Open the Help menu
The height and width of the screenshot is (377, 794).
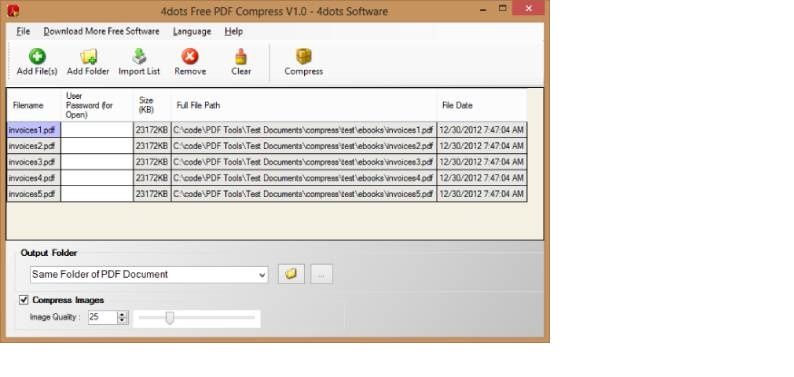(233, 31)
